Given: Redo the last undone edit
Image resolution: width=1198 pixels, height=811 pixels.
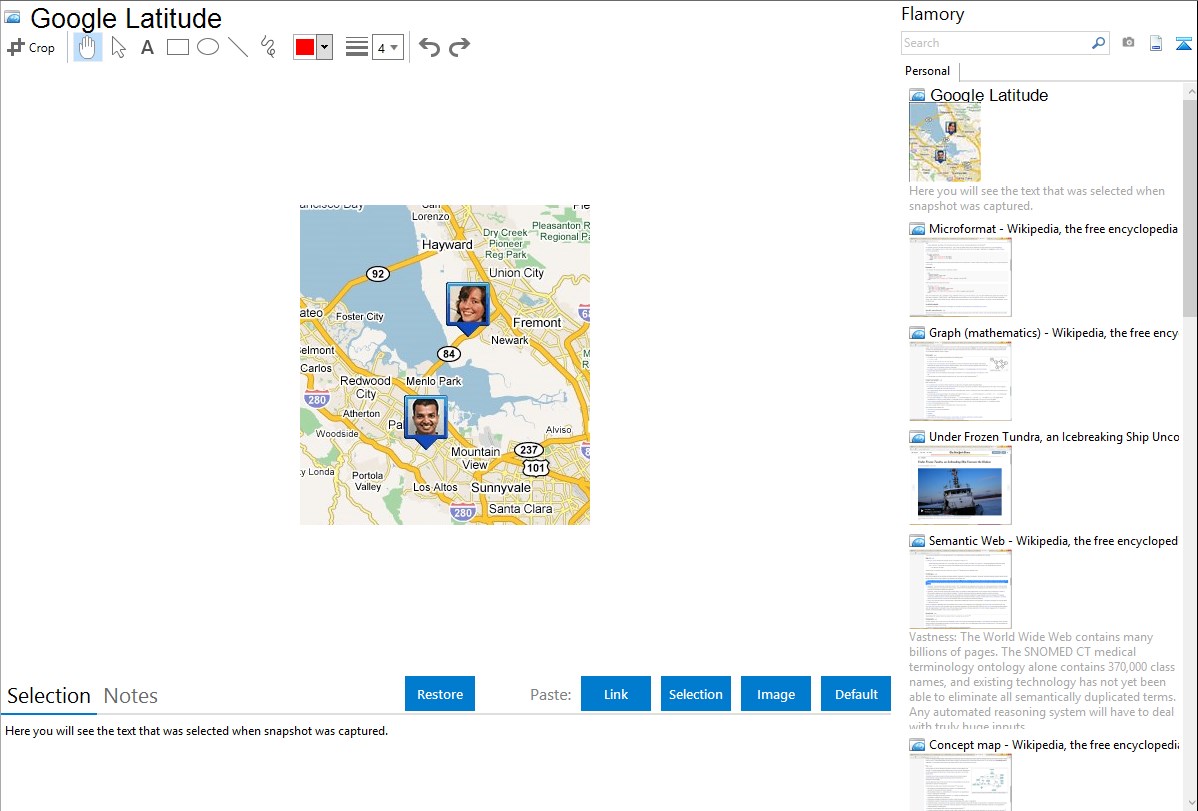Looking at the screenshot, I should point(459,47).
